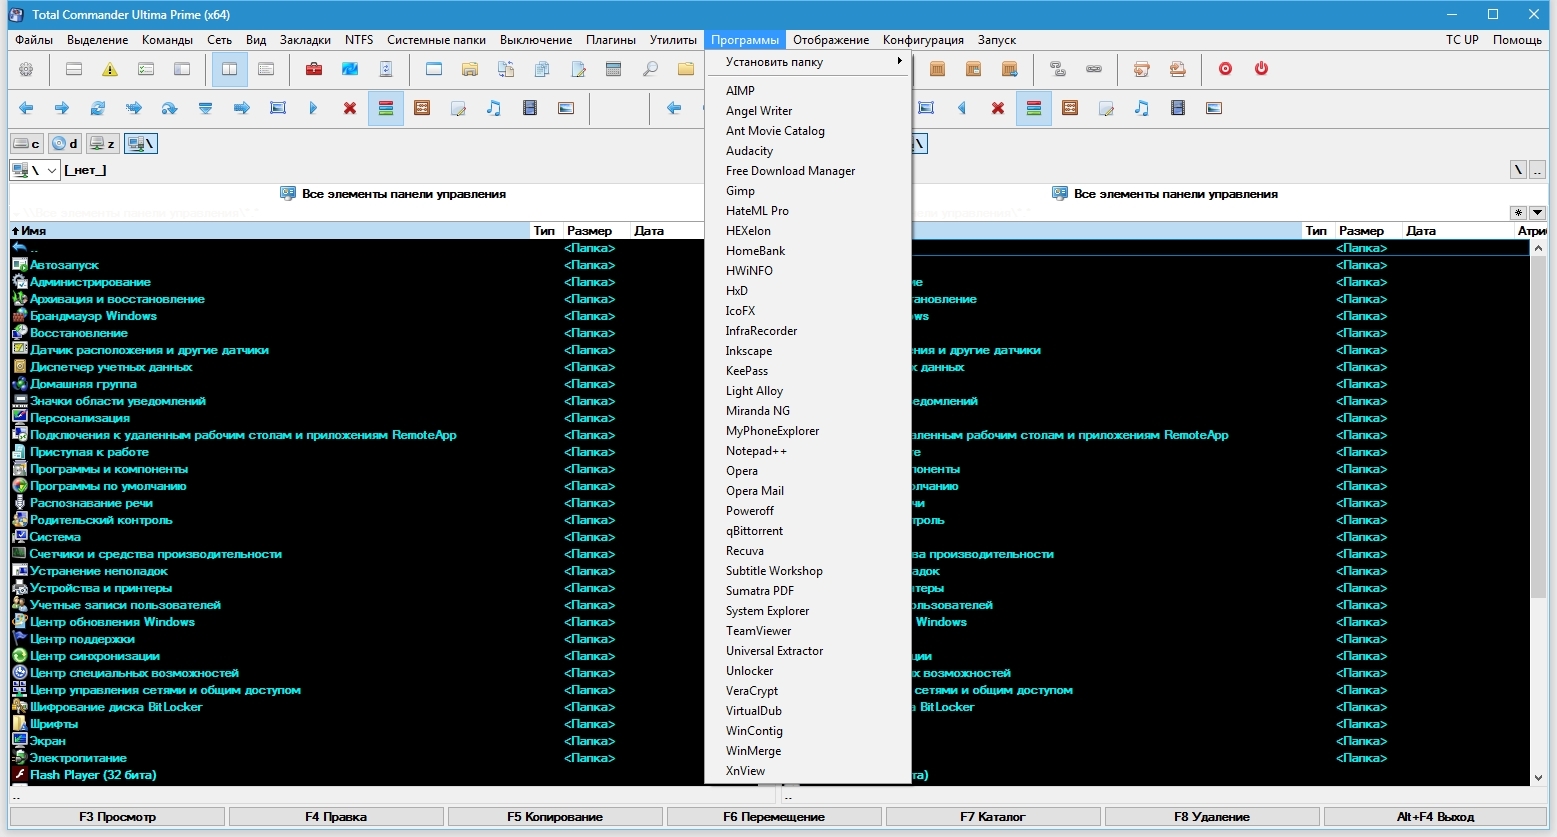Click the left-panel refresh arrows icon
Image resolution: width=1557 pixels, height=837 pixels.
tap(98, 108)
